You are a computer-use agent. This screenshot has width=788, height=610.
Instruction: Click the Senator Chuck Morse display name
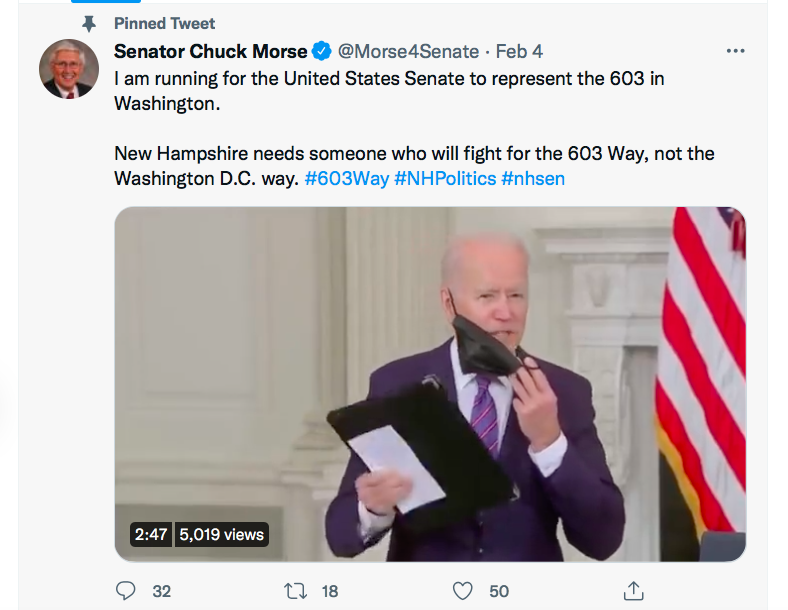tap(210, 51)
